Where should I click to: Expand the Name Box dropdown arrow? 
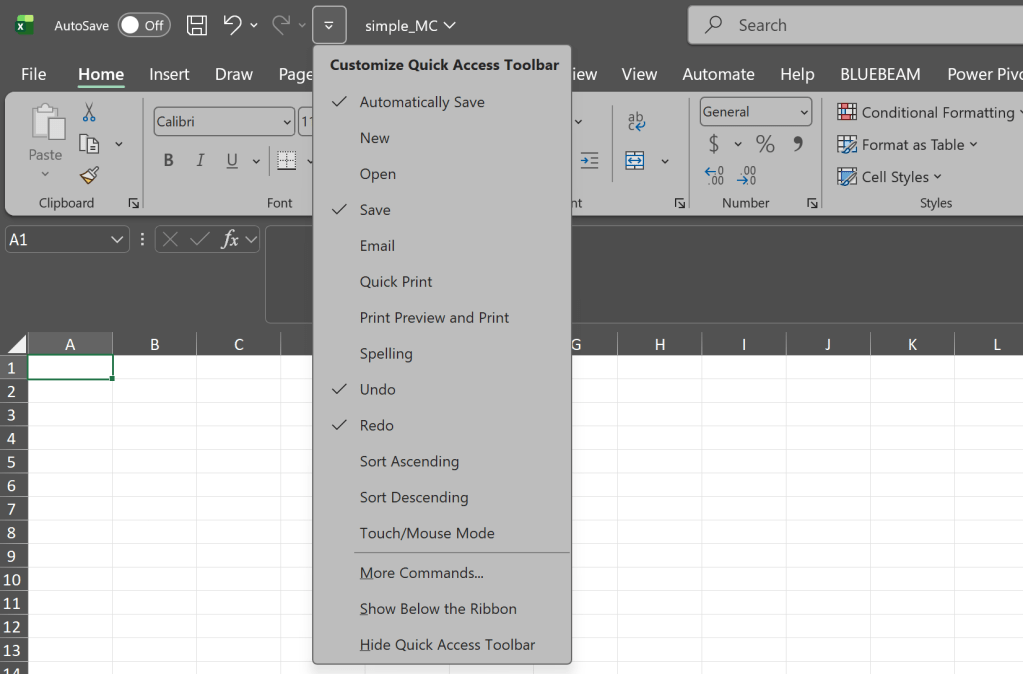click(117, 239)
